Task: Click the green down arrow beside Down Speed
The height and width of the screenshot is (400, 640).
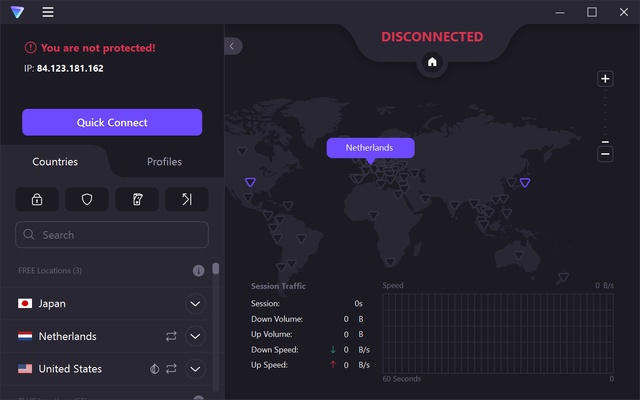Action: [x=333, y=349]
